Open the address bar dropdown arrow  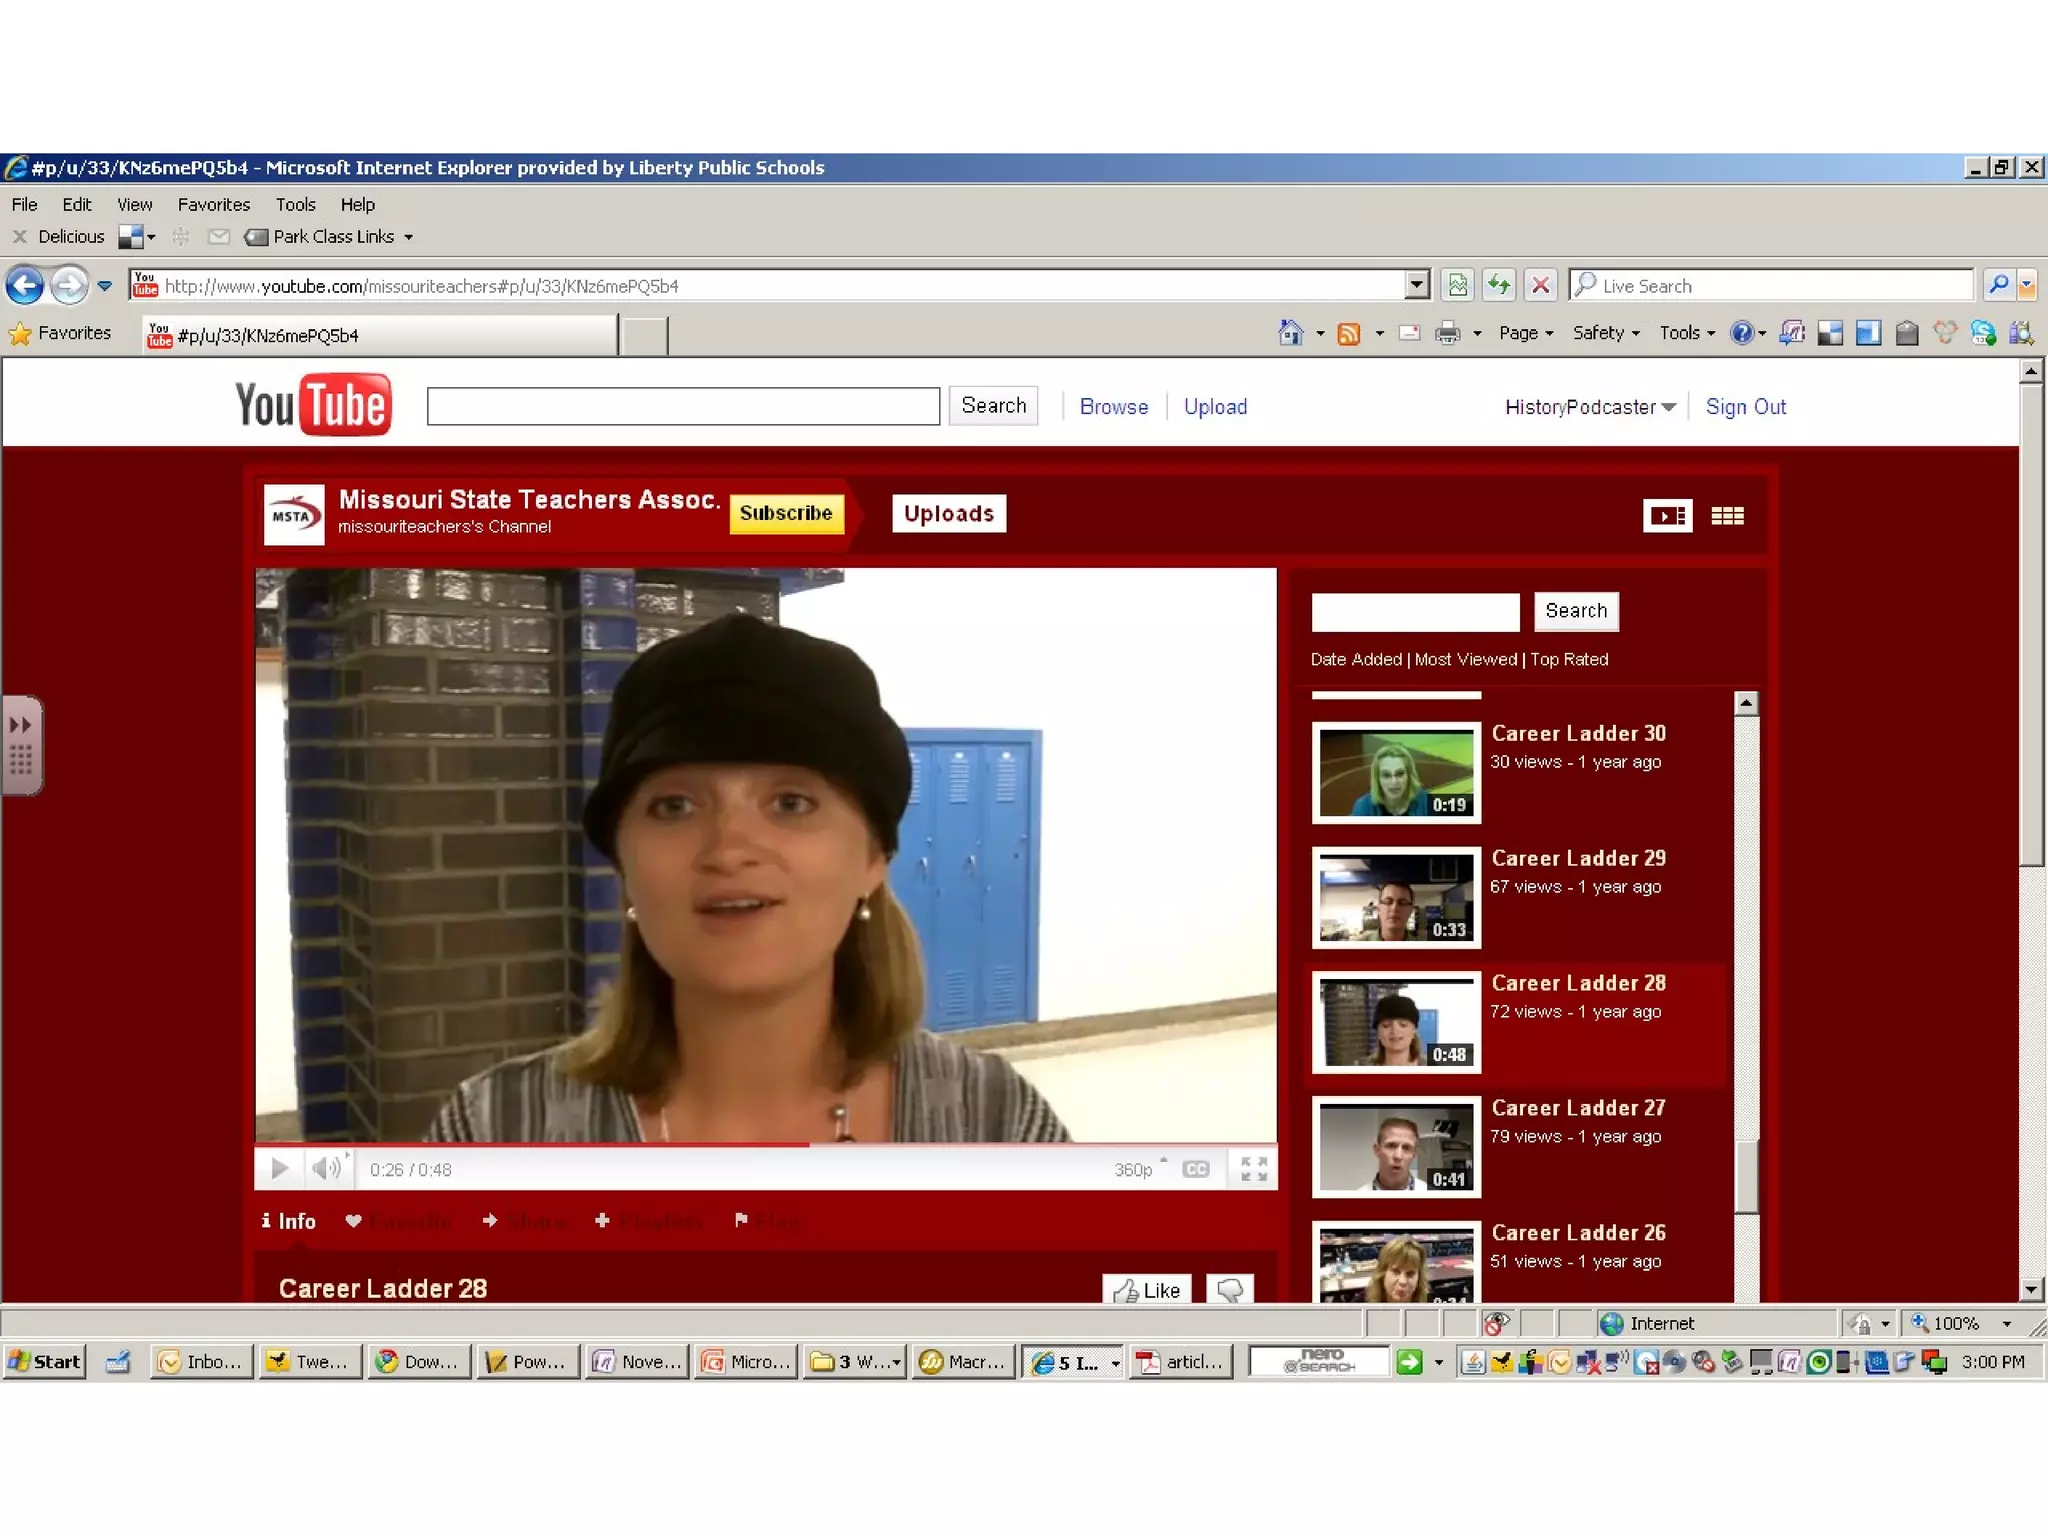[1416, 286]
